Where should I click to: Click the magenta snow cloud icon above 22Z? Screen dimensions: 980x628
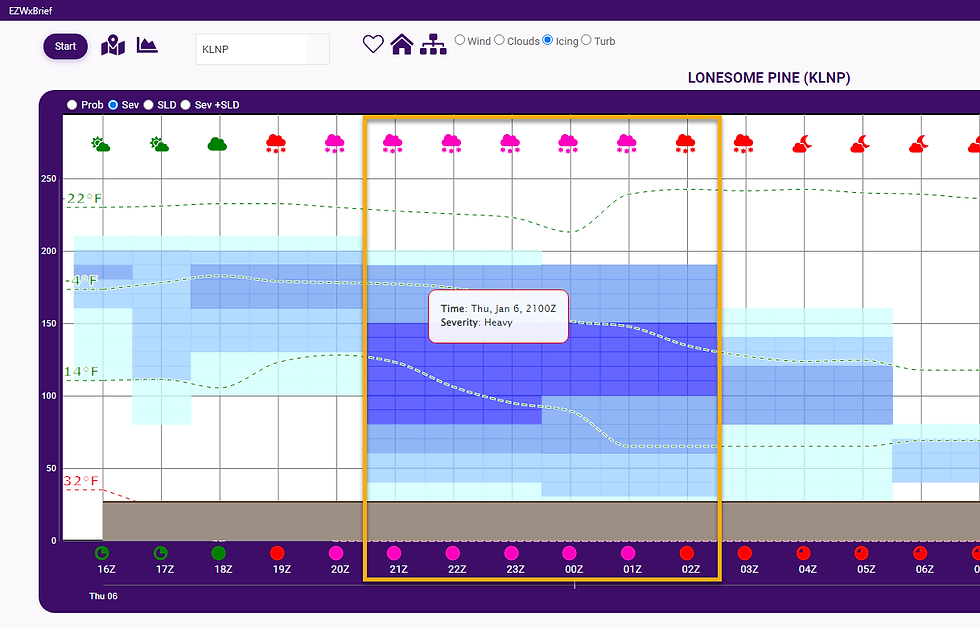pos(451,143)
